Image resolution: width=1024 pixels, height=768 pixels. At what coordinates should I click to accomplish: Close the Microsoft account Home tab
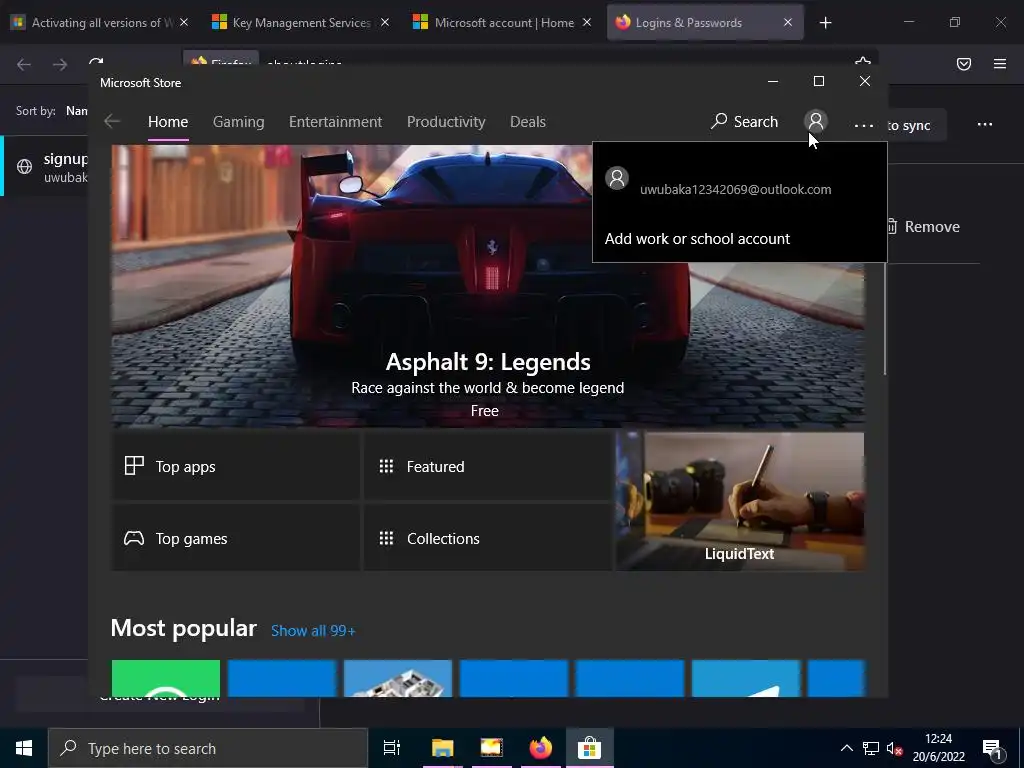click(x=586, y=23)
